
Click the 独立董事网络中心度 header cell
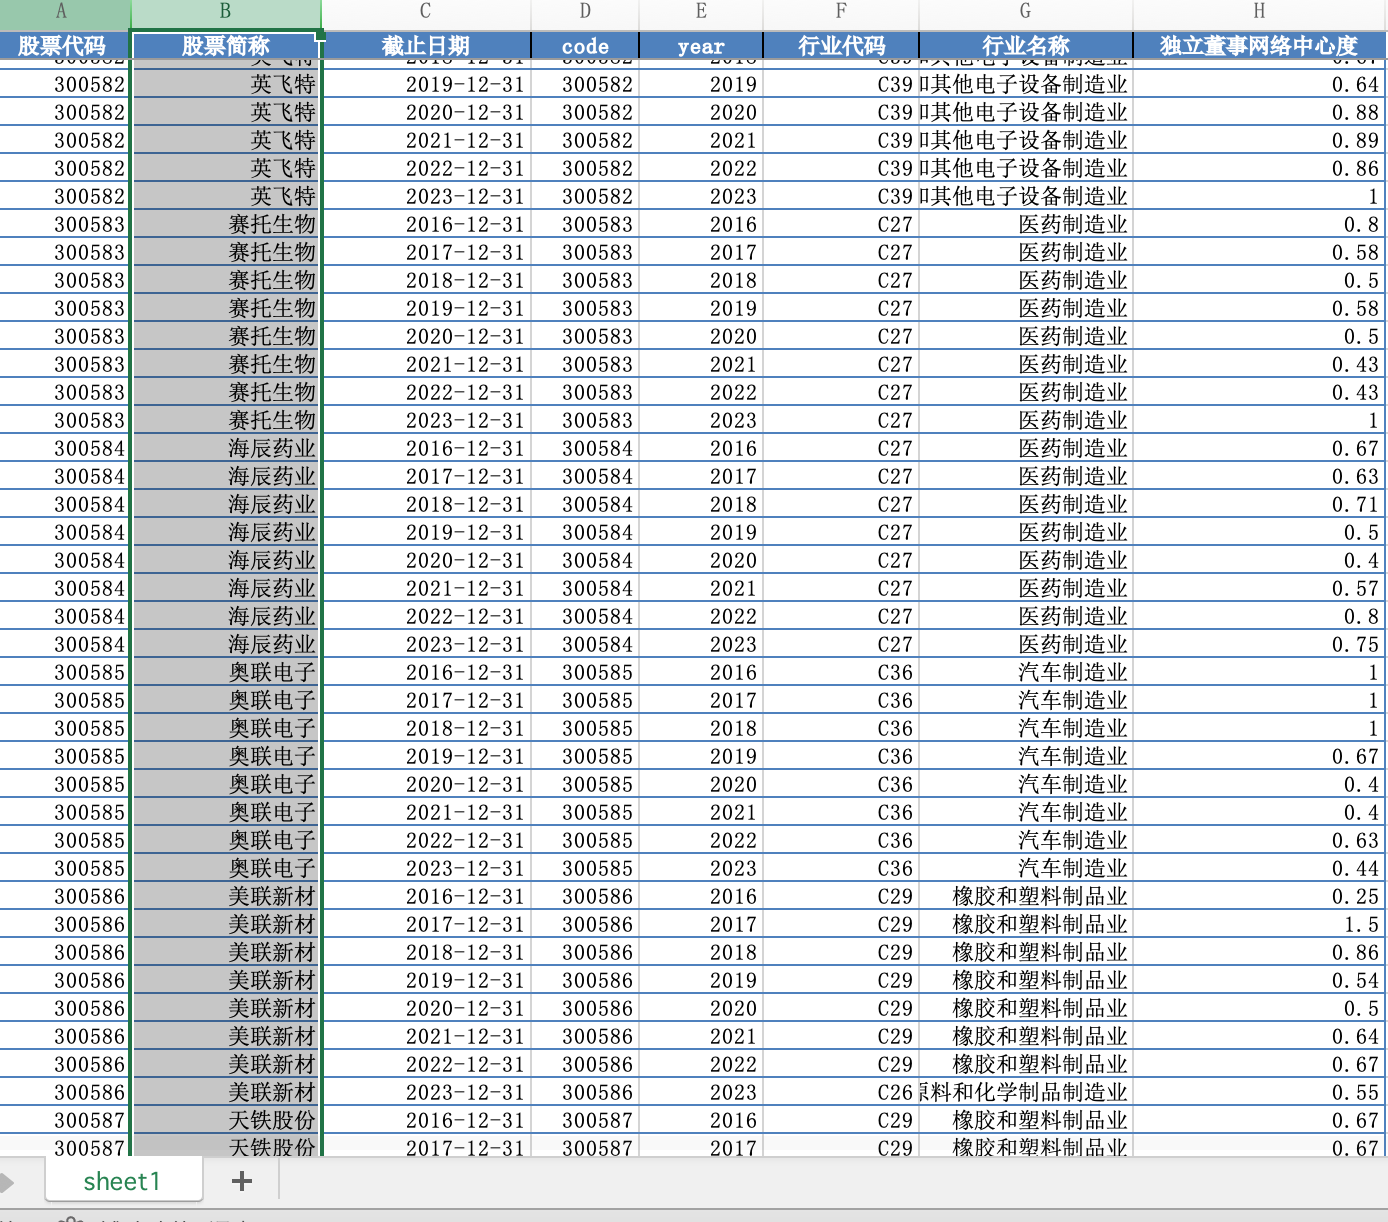[x=1259, y=46]
